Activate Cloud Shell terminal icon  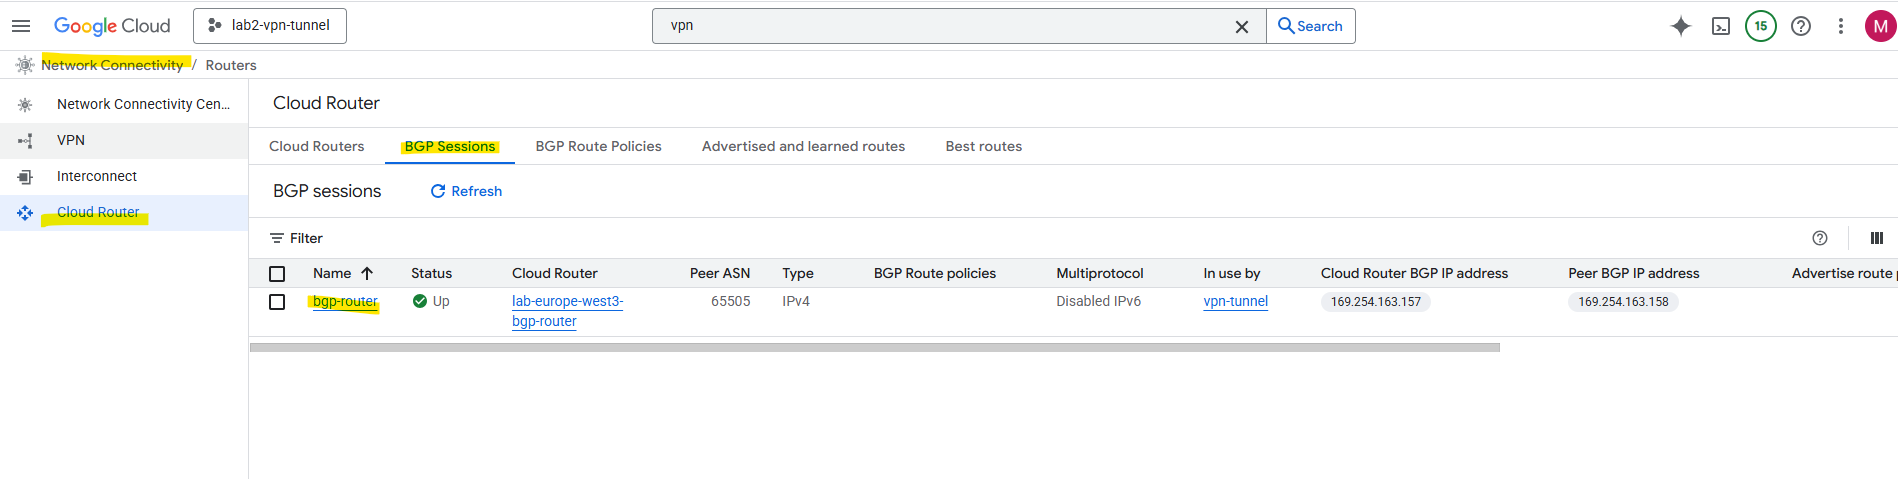tap(1720, 26)
